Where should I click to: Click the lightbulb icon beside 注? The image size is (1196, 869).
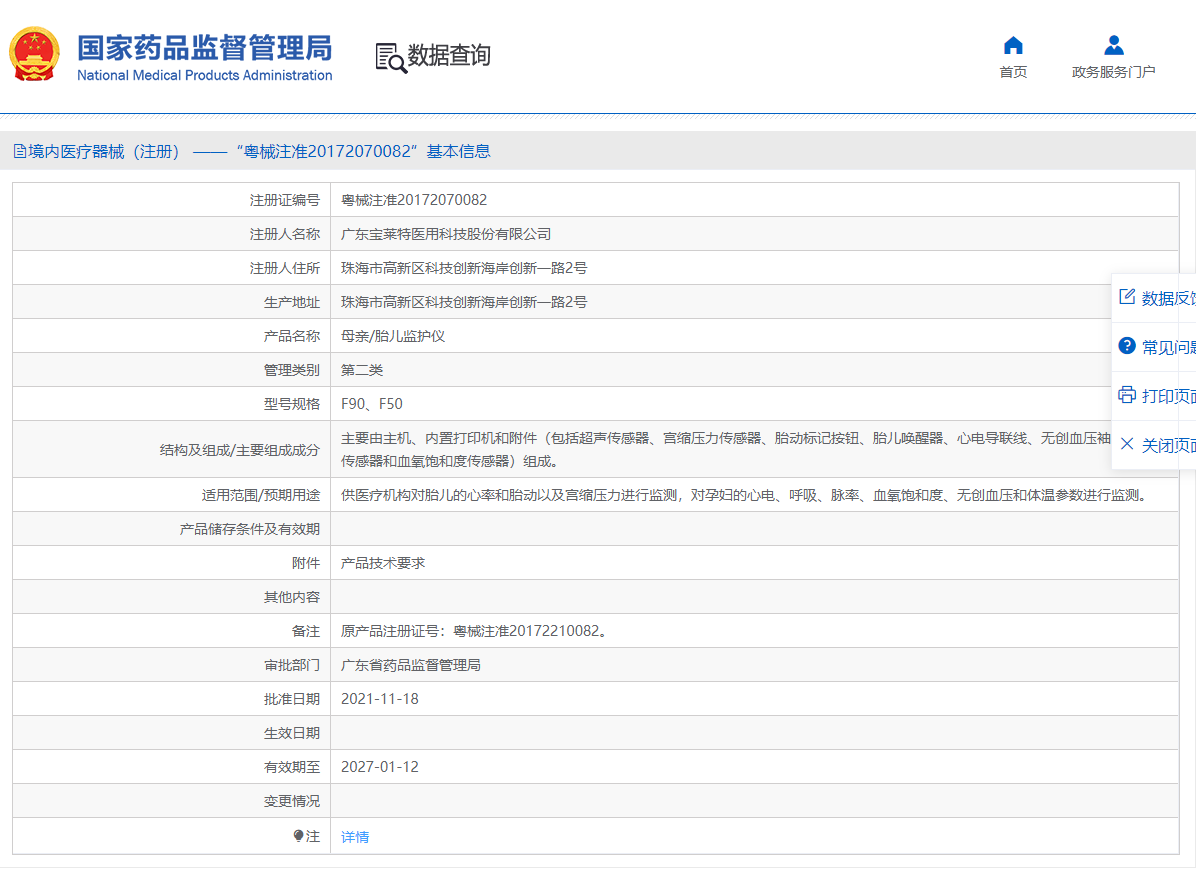click(298, 836)
